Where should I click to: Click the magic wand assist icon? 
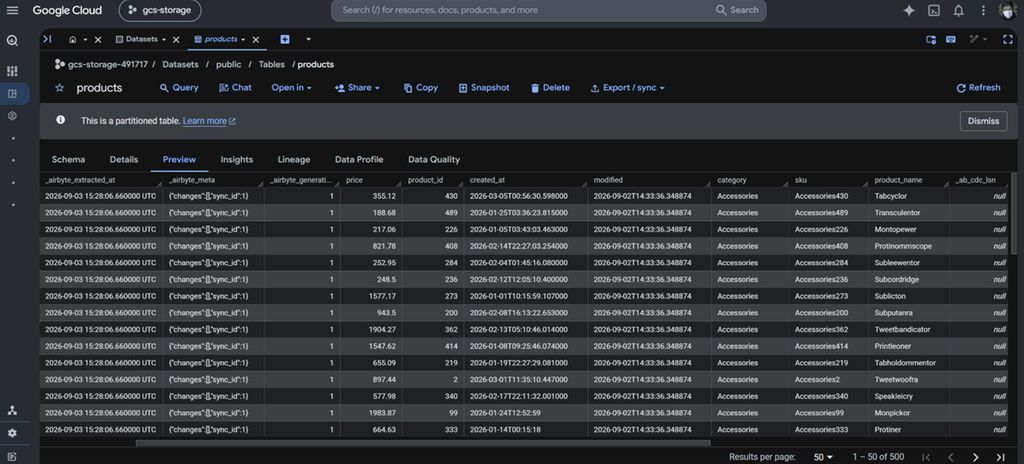(x=974, y=40)
